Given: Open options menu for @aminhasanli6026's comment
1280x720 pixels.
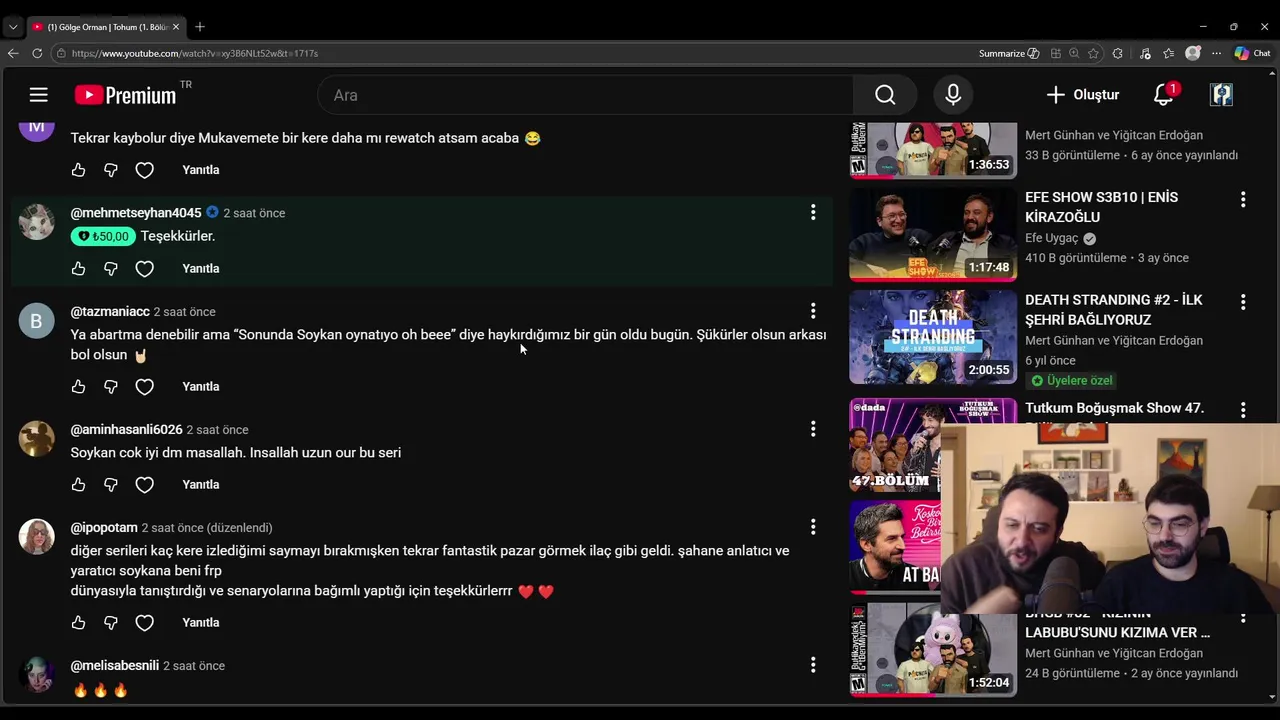Looking at the screenshot, I should tap(813, 429).
